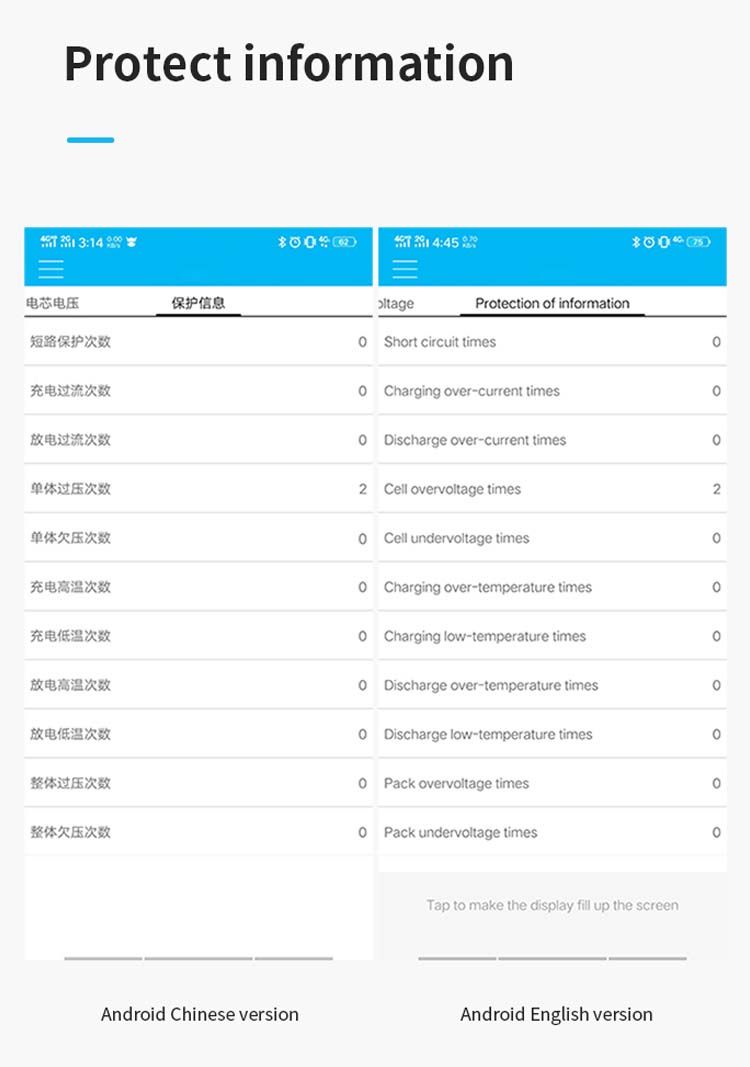
Task: Tap battery indicator in English version status bar
Action: [698, 242]
